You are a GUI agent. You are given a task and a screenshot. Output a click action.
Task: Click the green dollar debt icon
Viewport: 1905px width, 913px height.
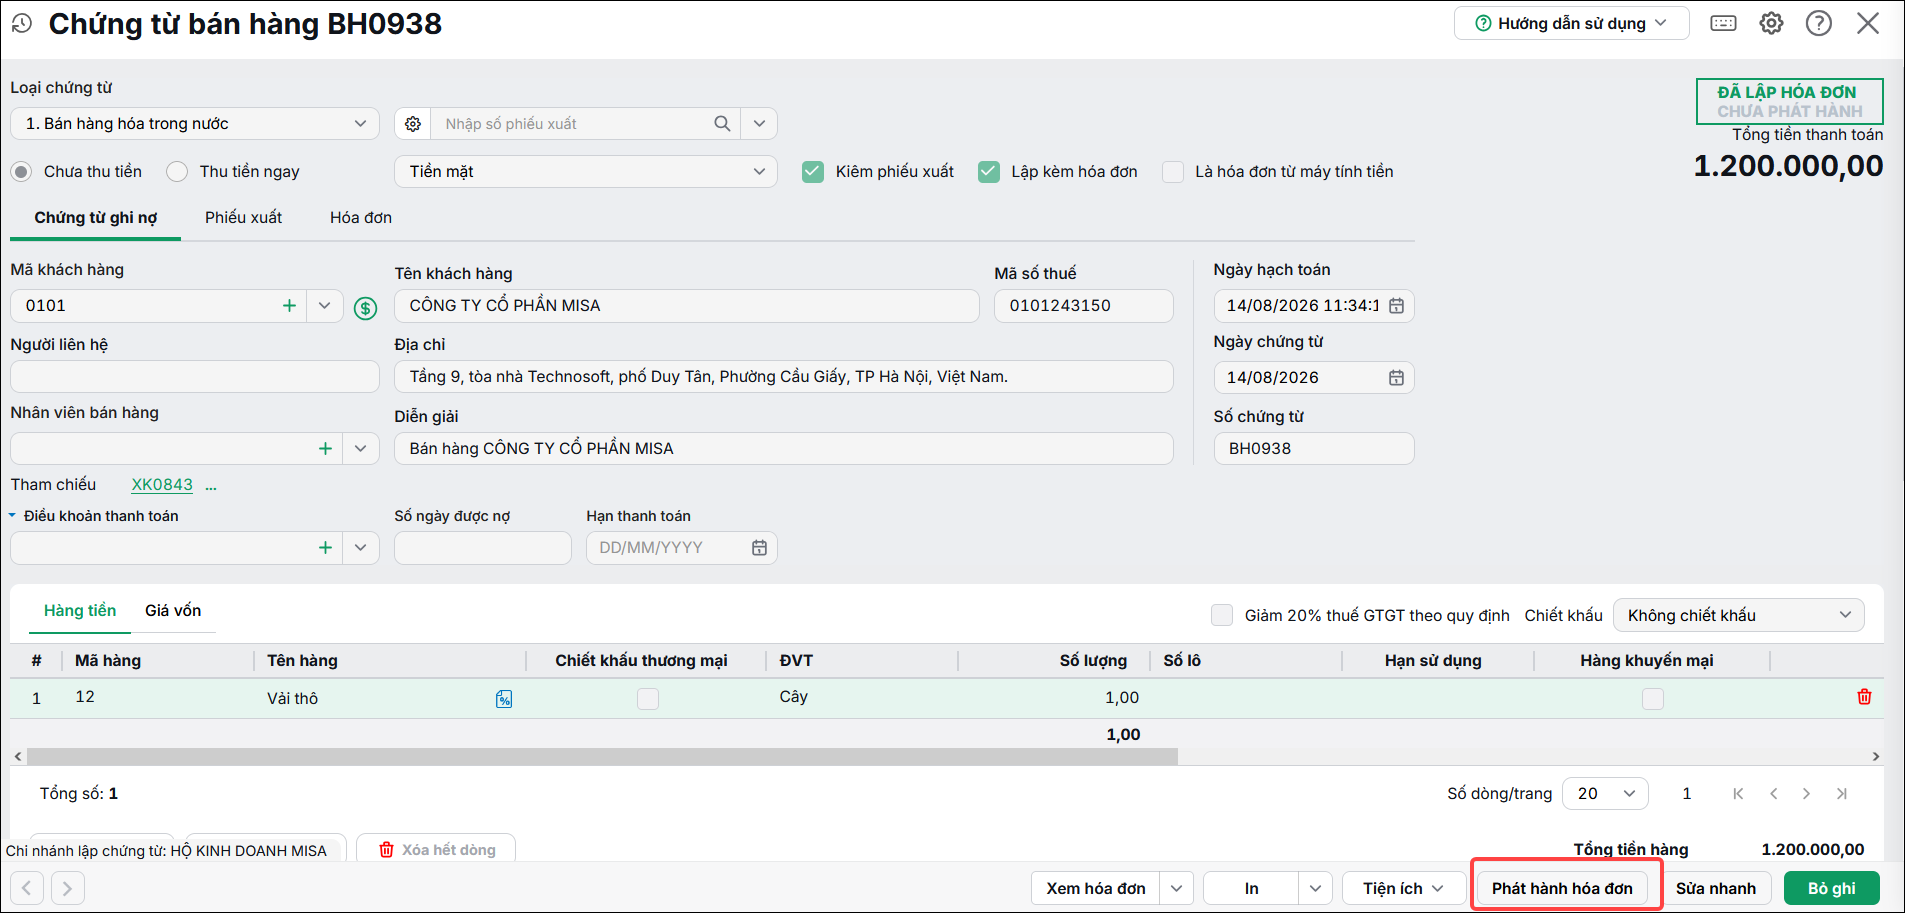(366, 308)
